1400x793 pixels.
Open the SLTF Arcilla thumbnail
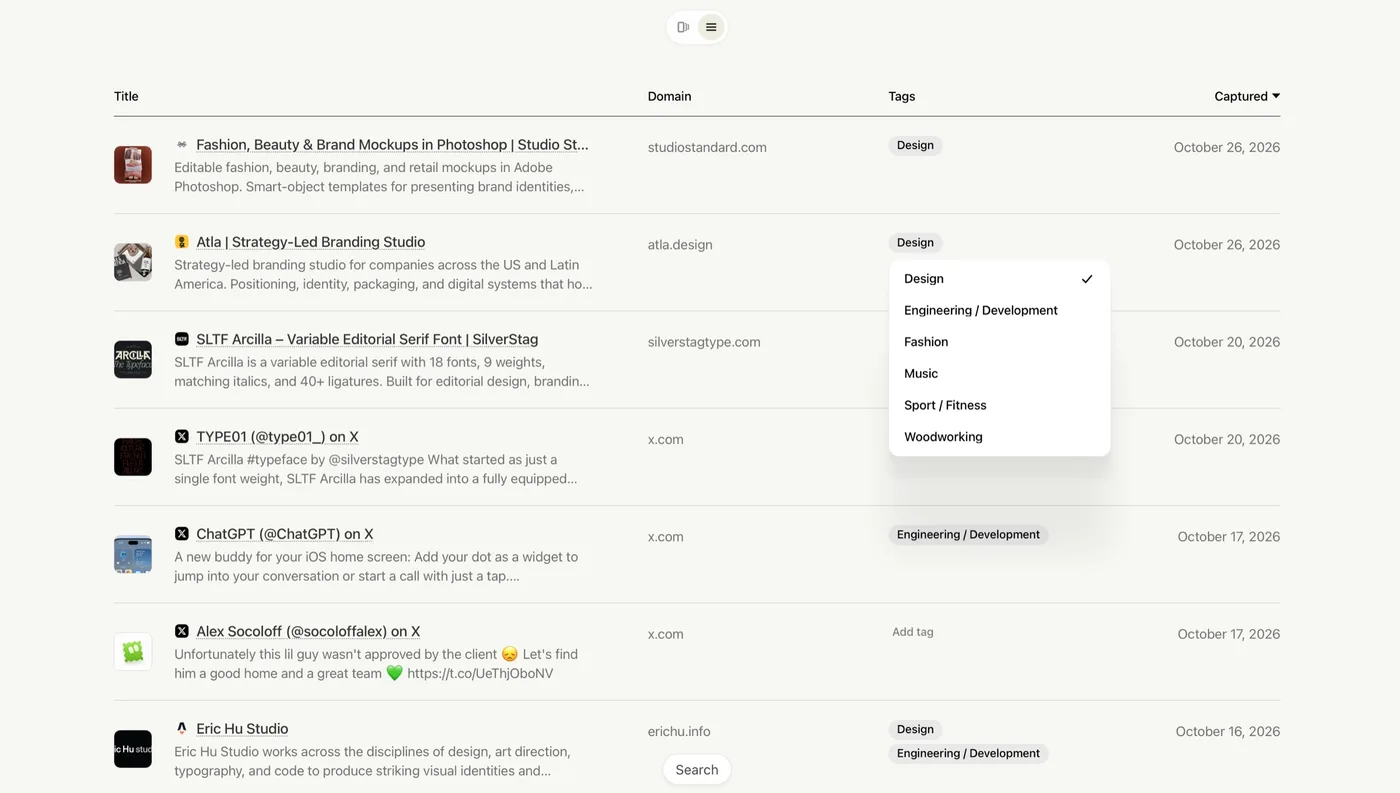click(x=133, y=359)
